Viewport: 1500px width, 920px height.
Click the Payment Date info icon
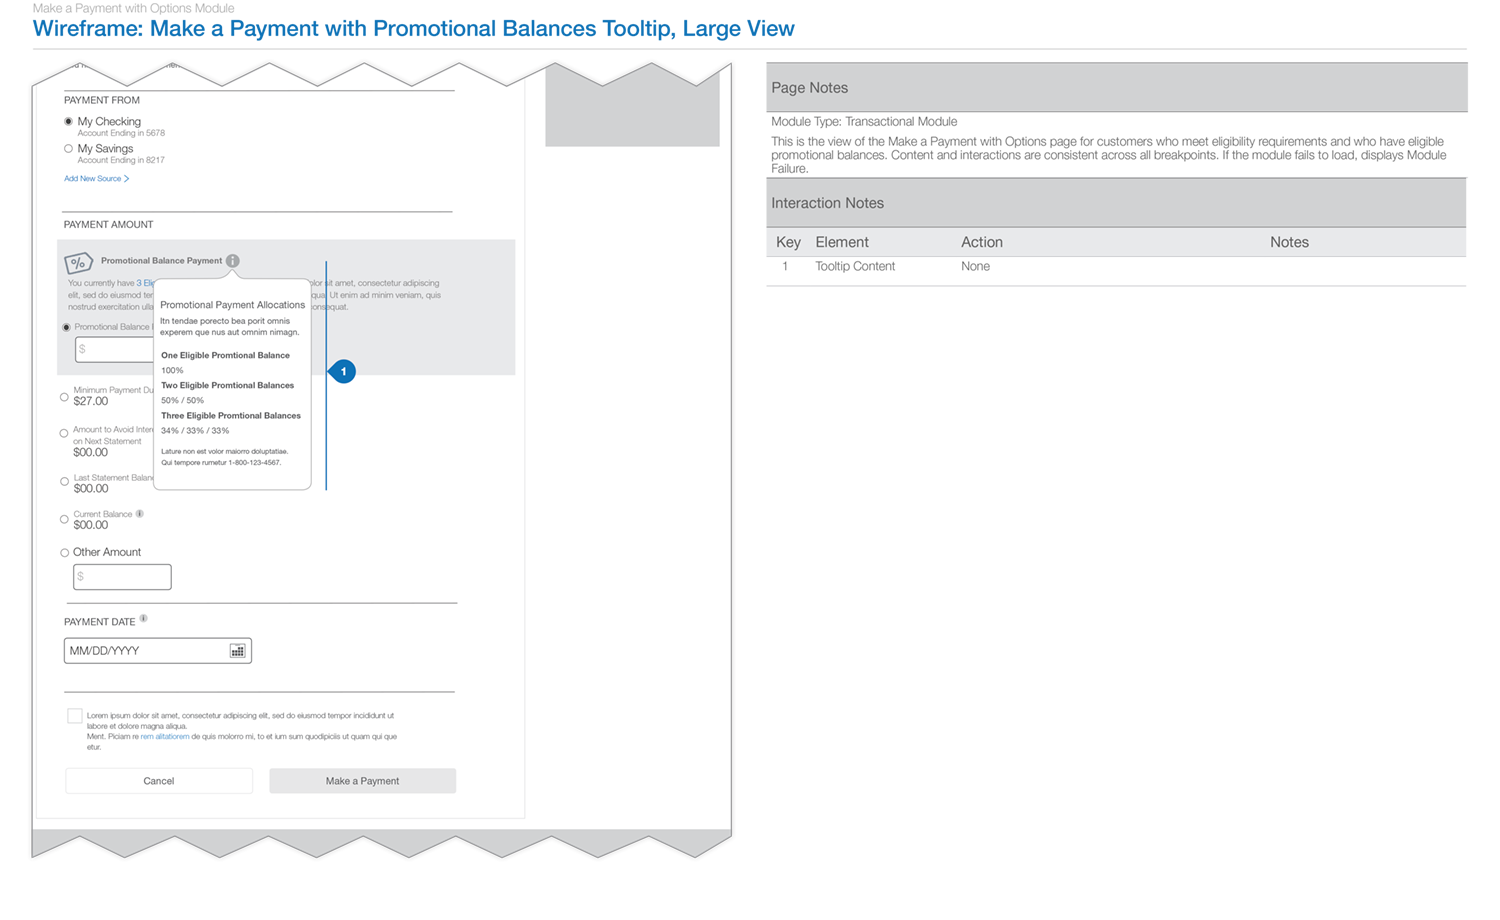(143, 619)
